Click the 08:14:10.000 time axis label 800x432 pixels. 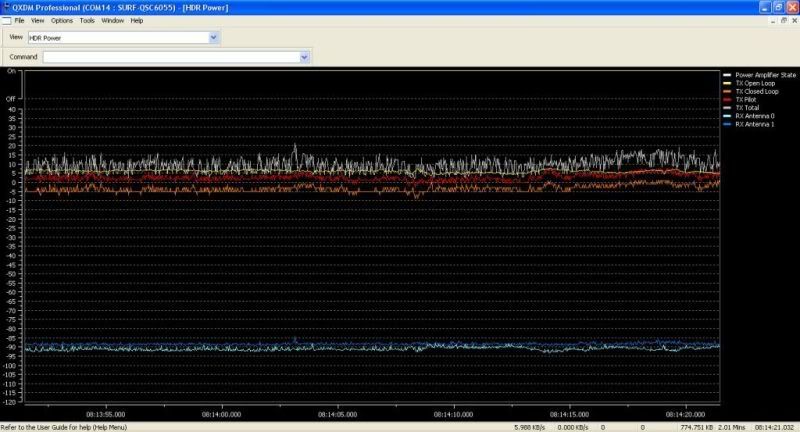453,415
